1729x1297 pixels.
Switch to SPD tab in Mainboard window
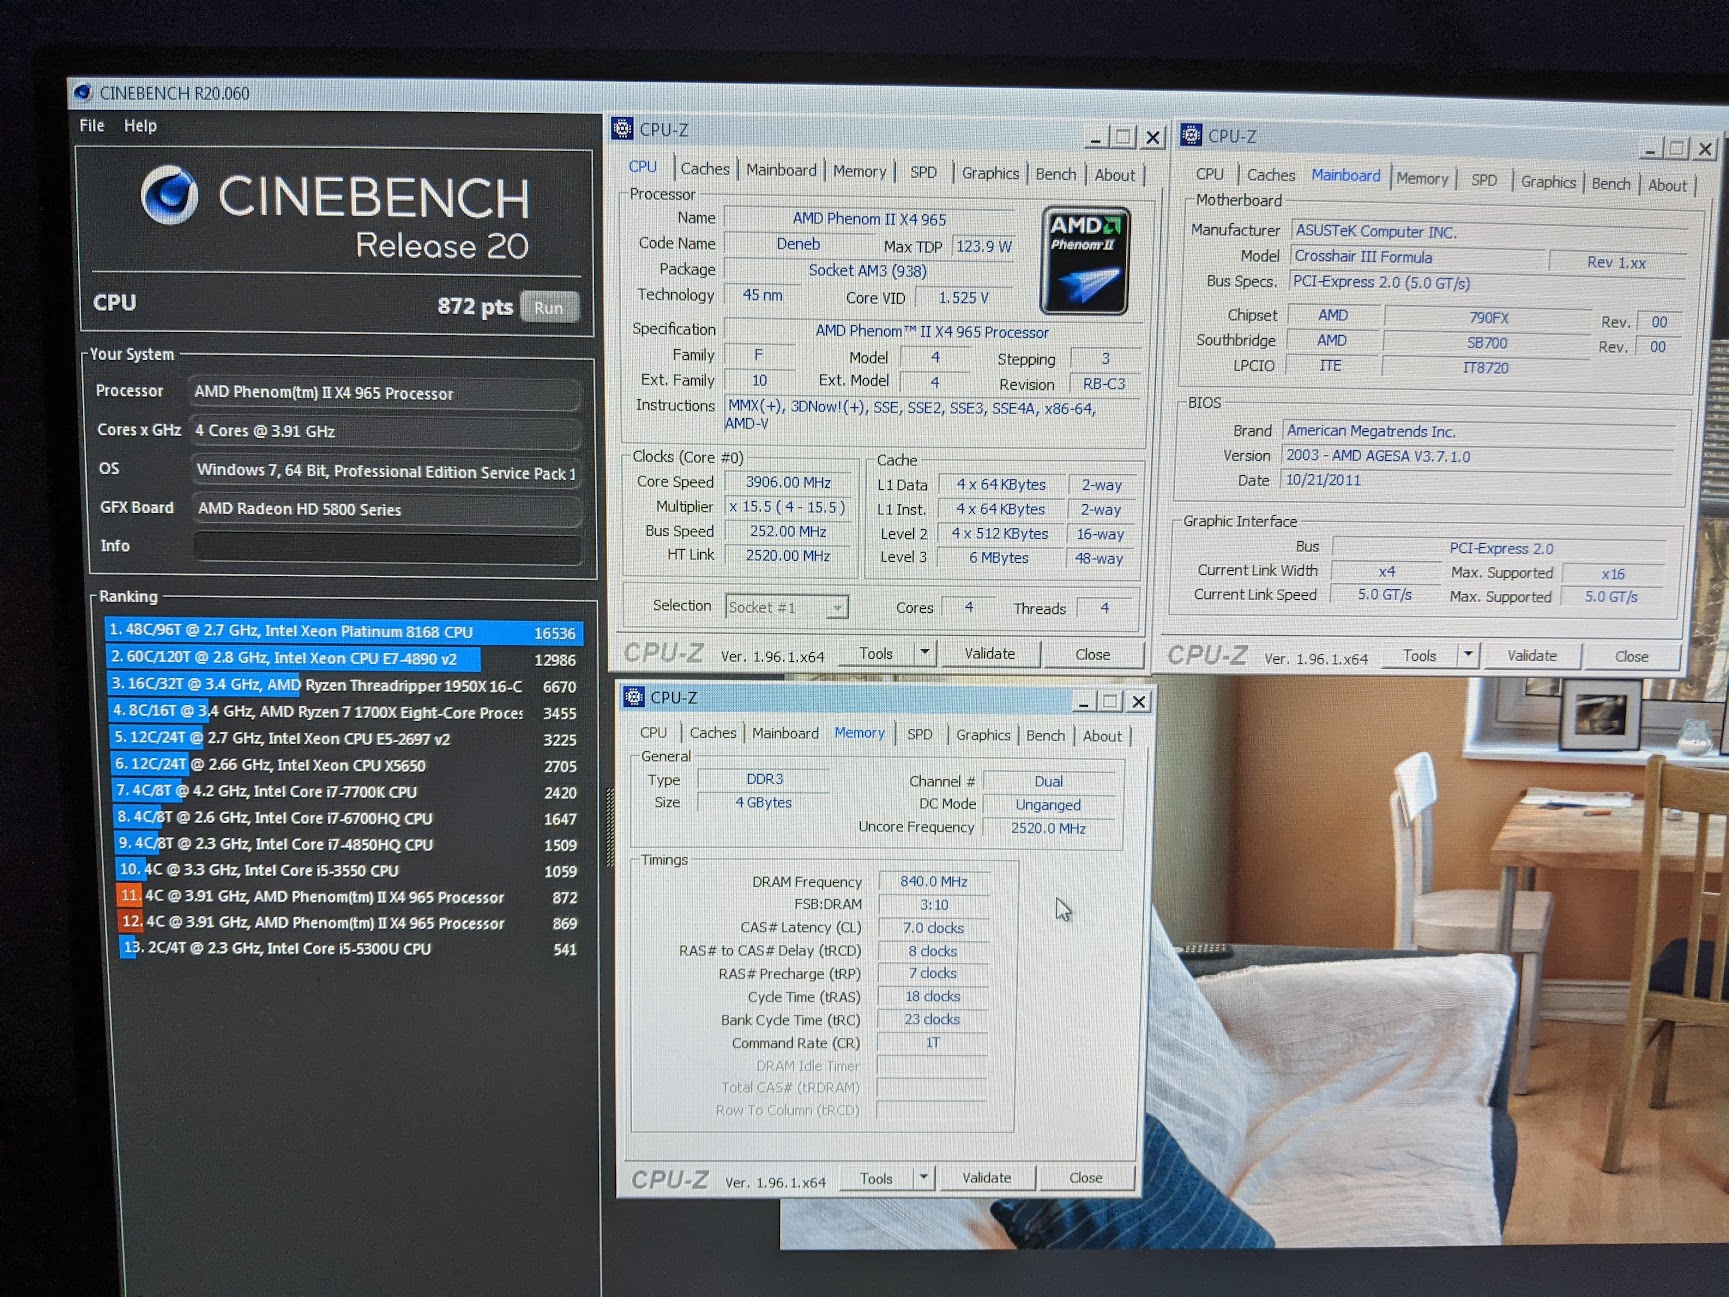tap(1484, 180)
